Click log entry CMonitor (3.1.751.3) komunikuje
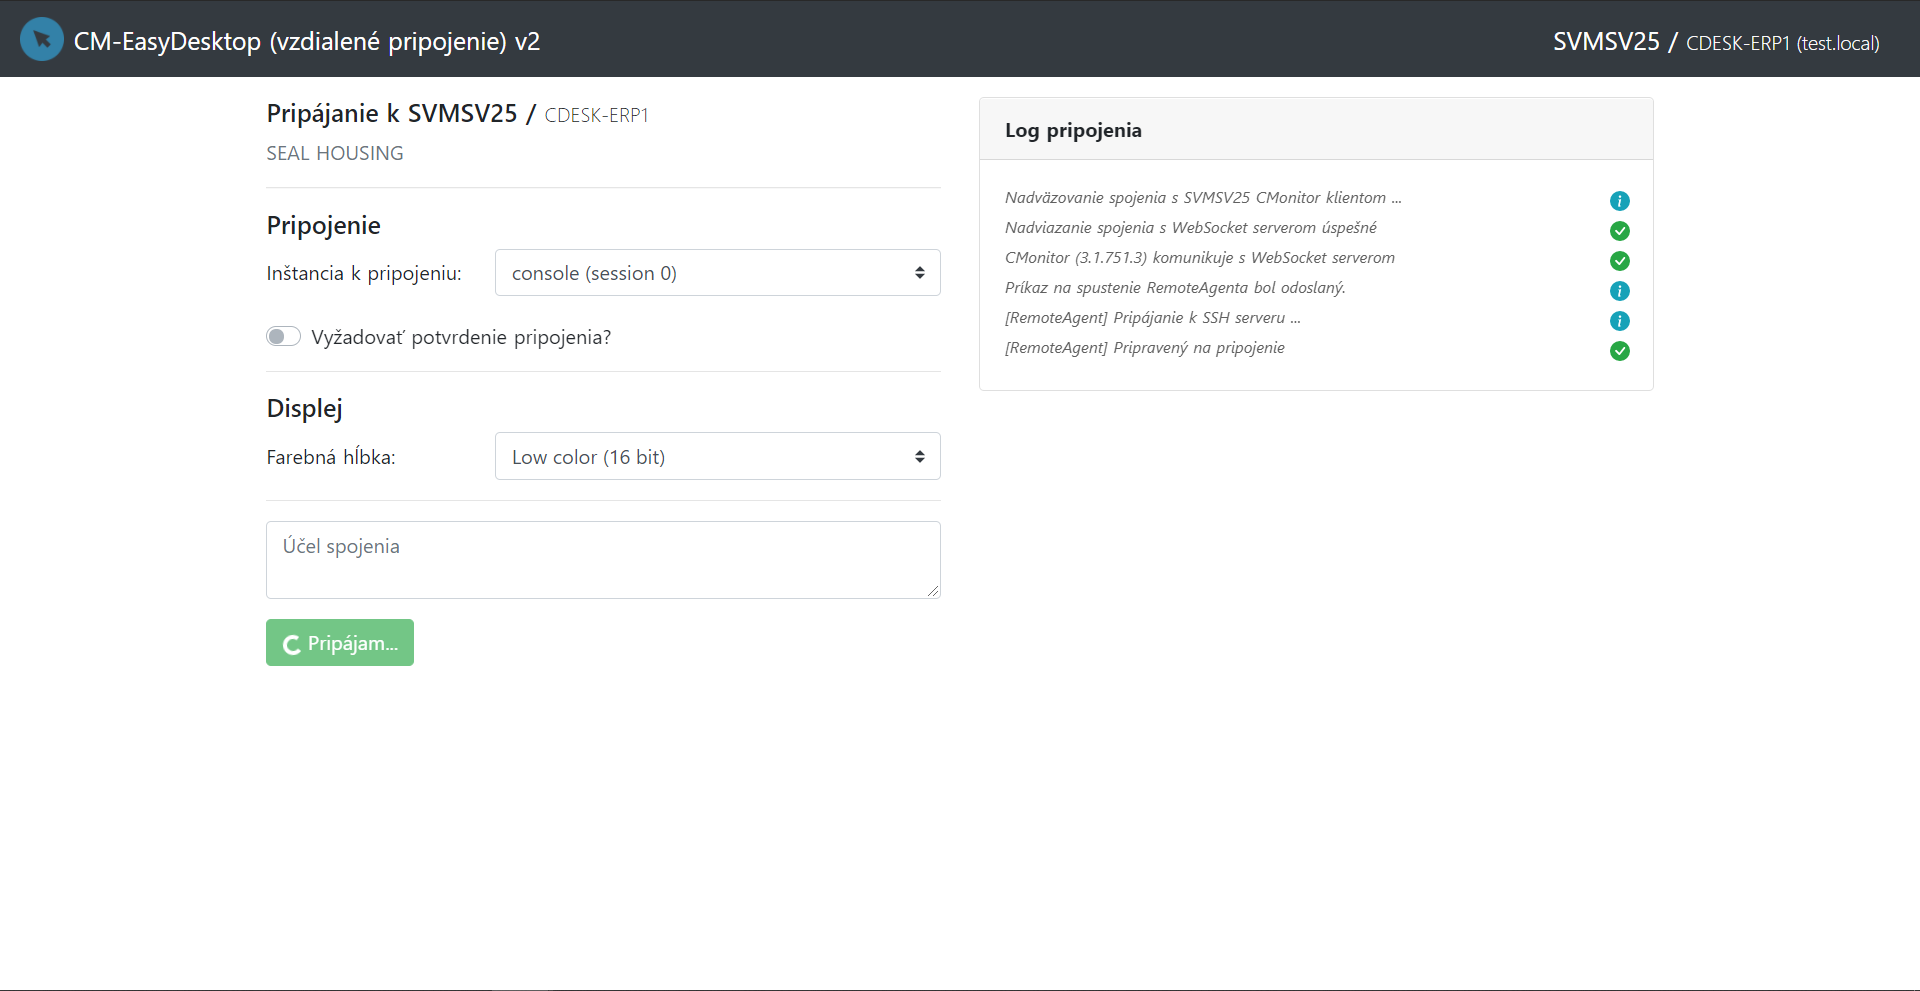The image size is (1920, 991). click(1200, 258)
